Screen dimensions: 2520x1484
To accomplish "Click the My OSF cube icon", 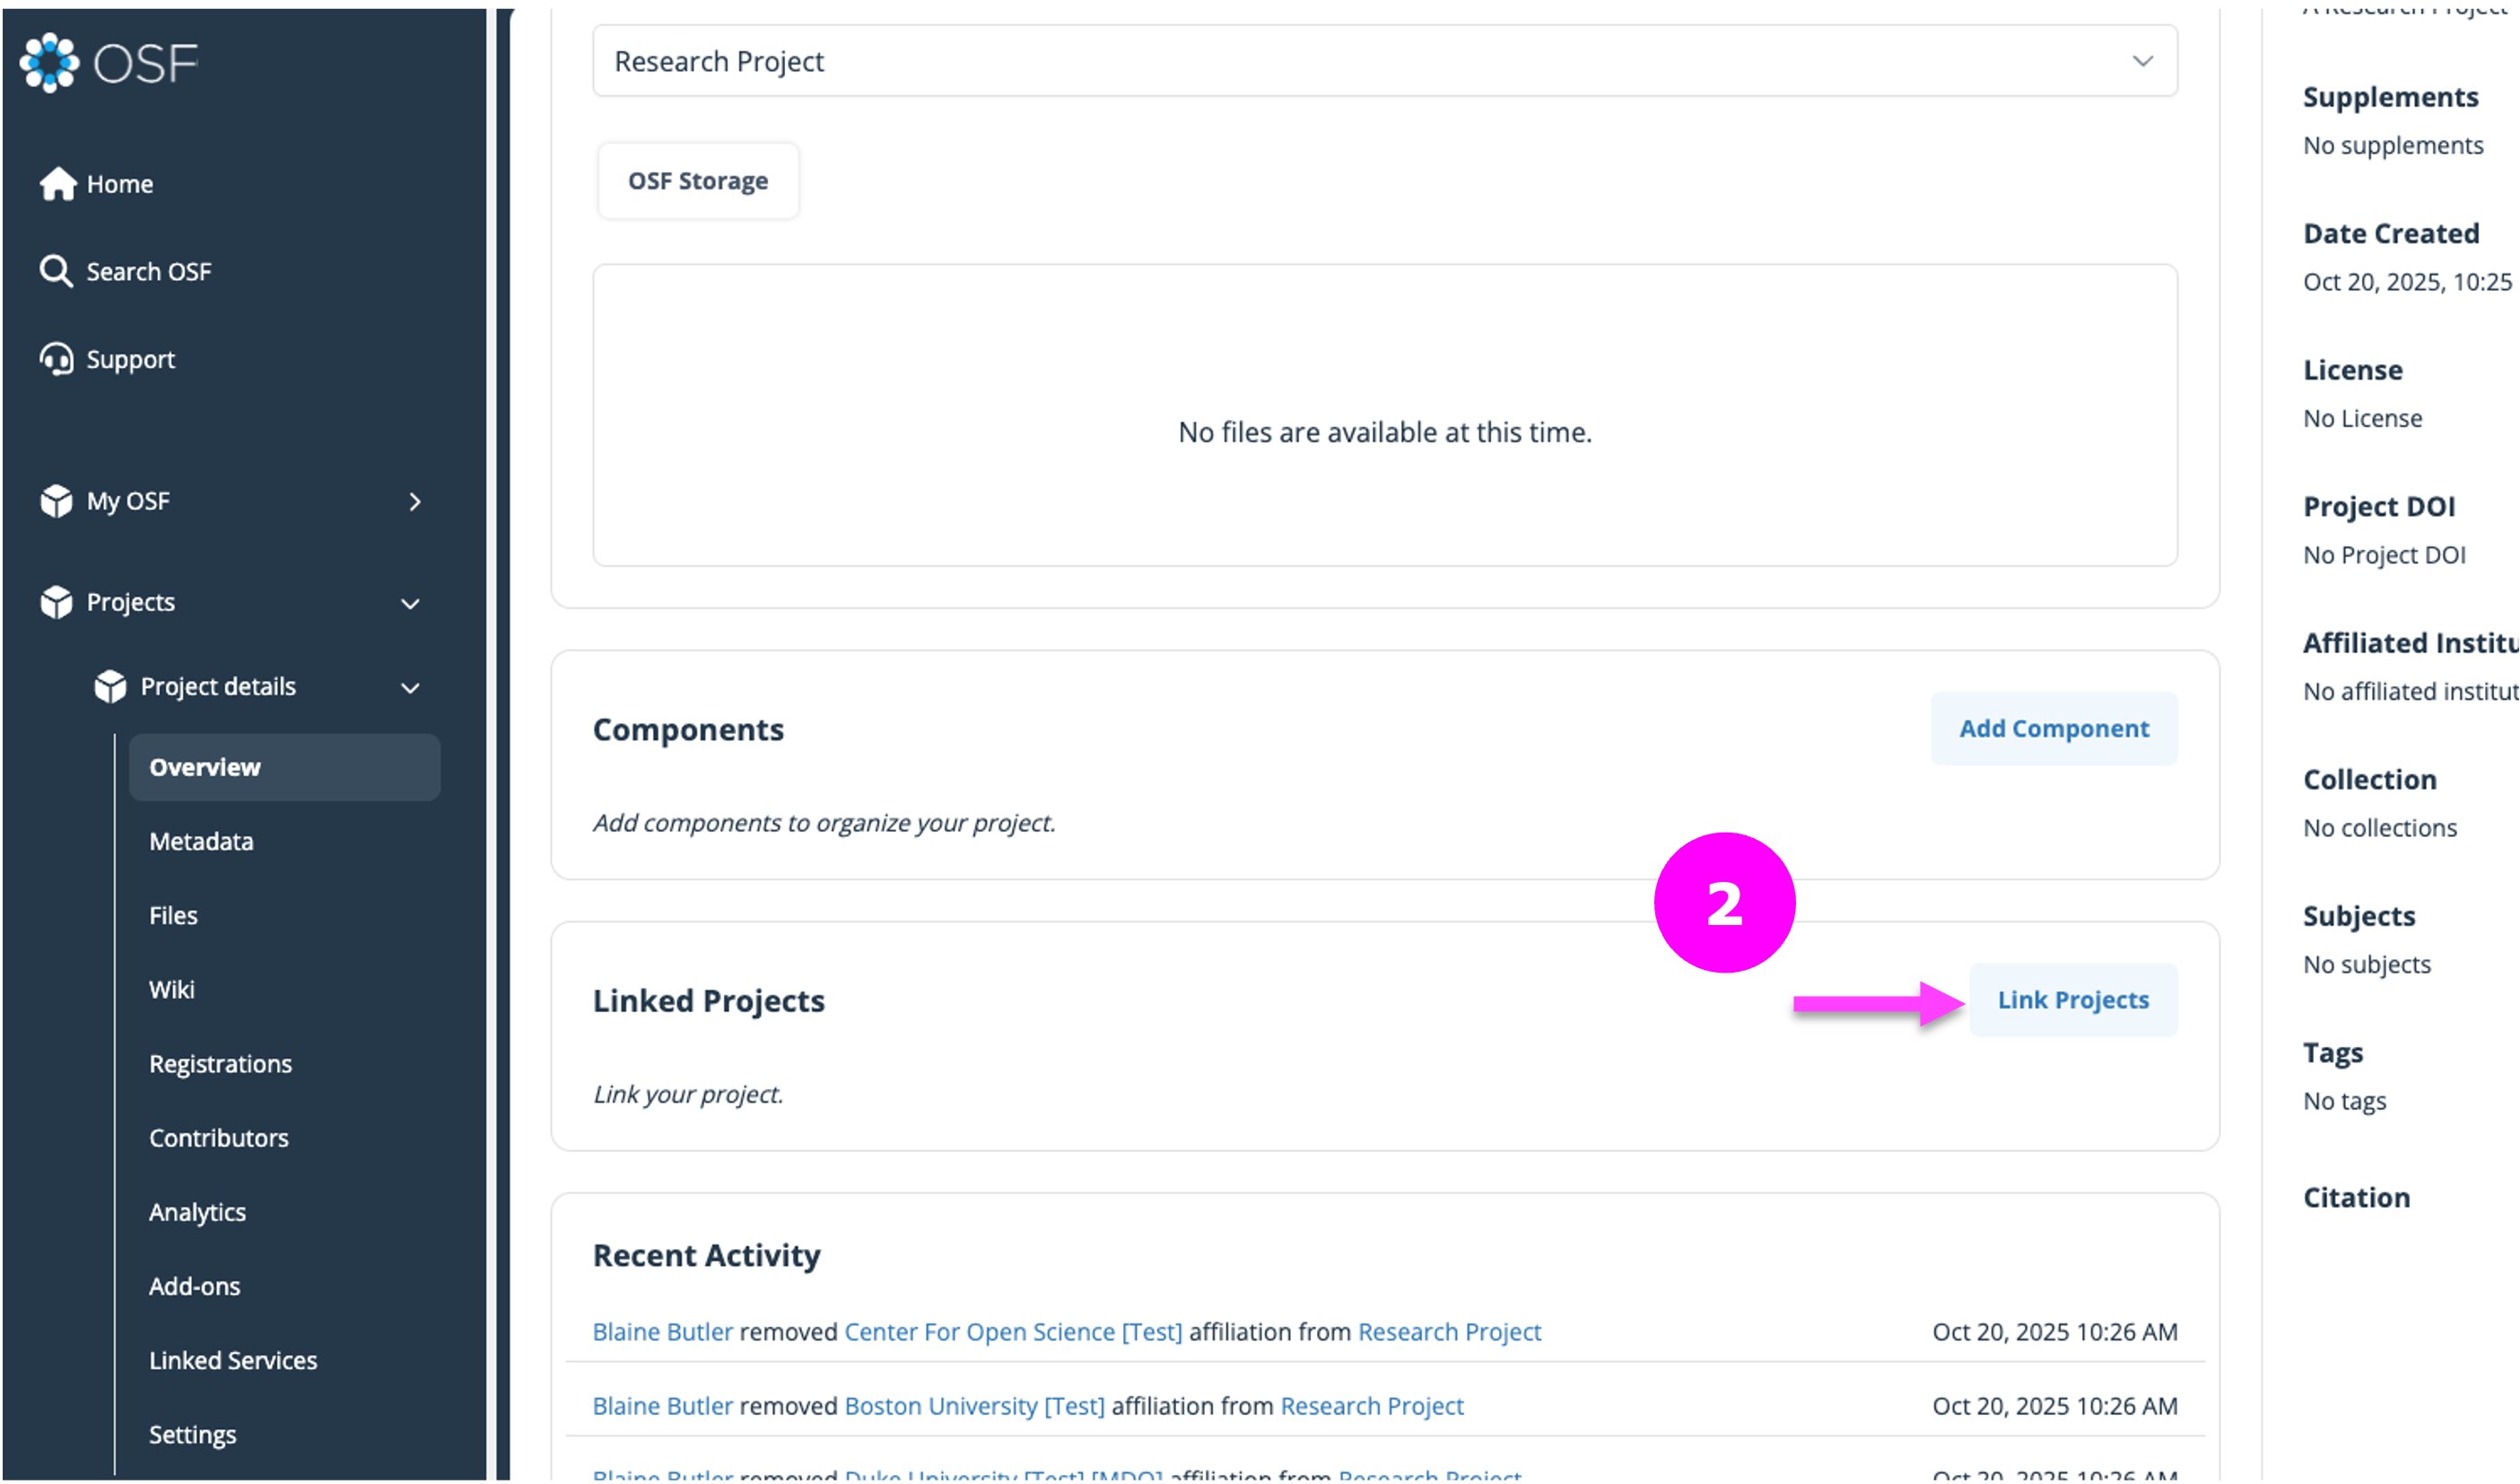I will click(56, 501).
